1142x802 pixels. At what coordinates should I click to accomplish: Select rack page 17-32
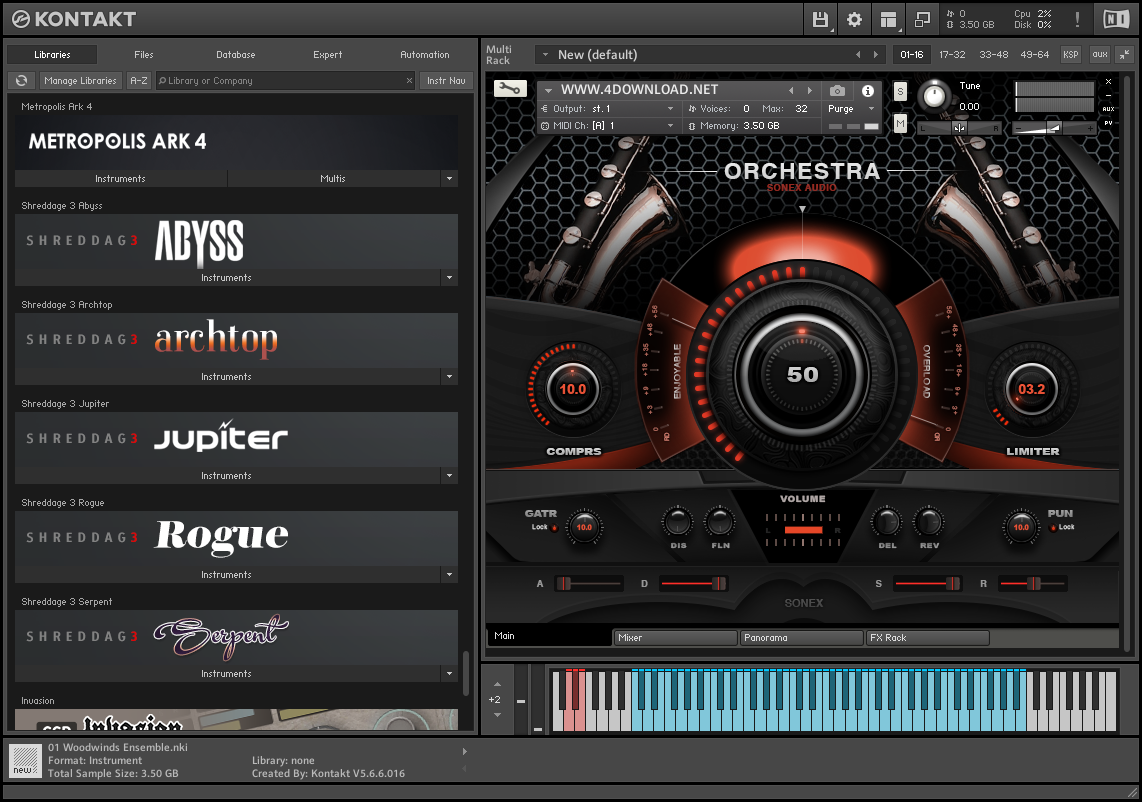pos(952,55)
